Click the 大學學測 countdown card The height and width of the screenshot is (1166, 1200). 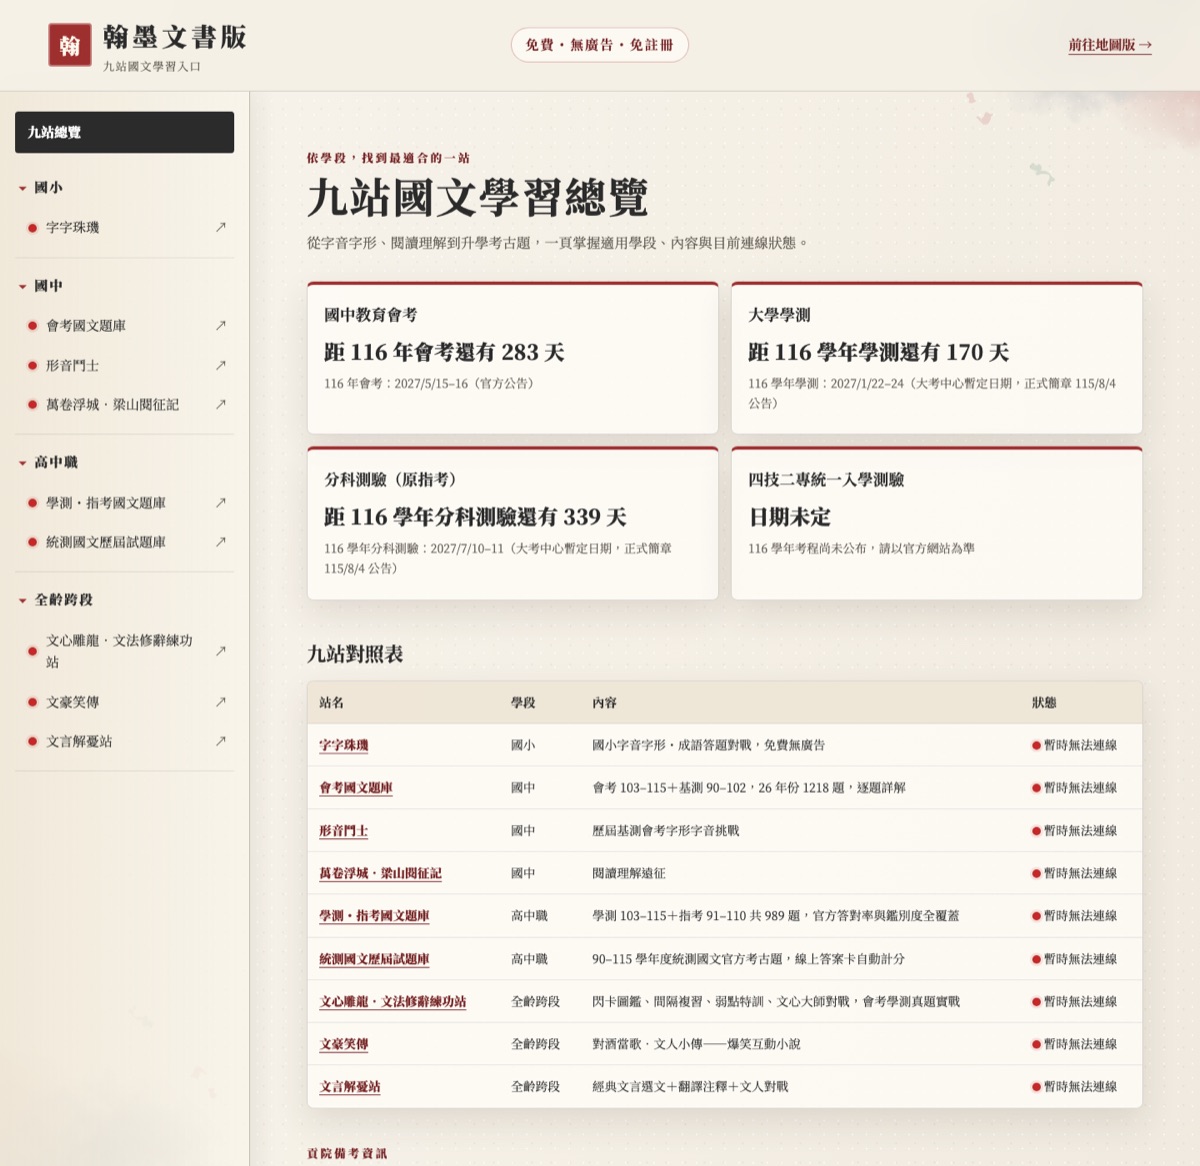click(x=937, y=358)
